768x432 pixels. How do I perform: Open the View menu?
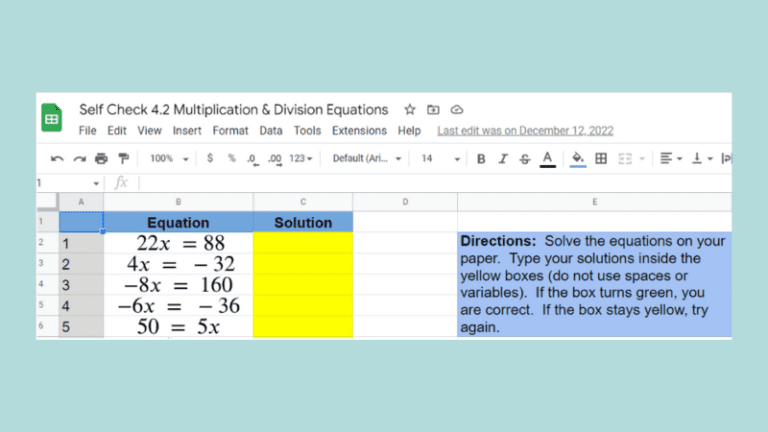[x=149, y=131]
